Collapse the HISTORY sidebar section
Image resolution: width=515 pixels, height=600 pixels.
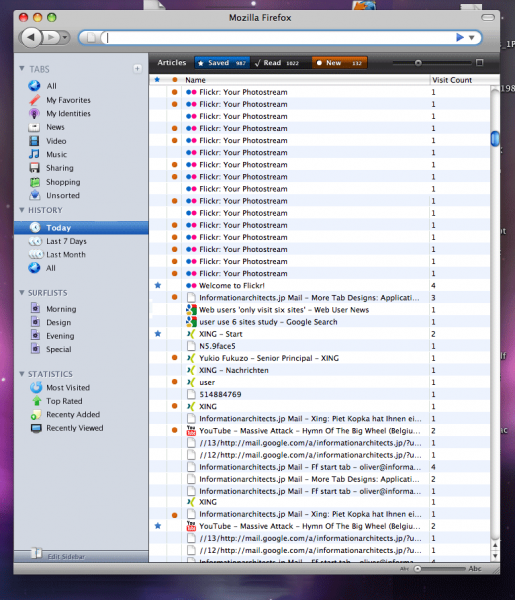[22, 210]
